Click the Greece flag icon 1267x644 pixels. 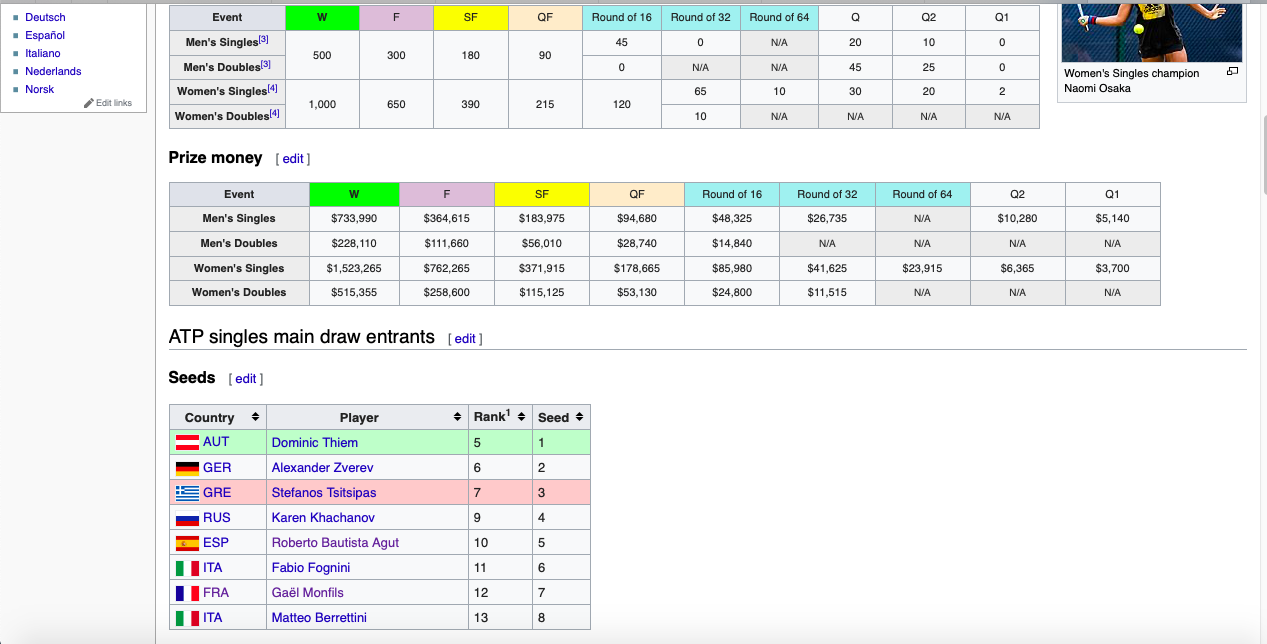point(187,492)
